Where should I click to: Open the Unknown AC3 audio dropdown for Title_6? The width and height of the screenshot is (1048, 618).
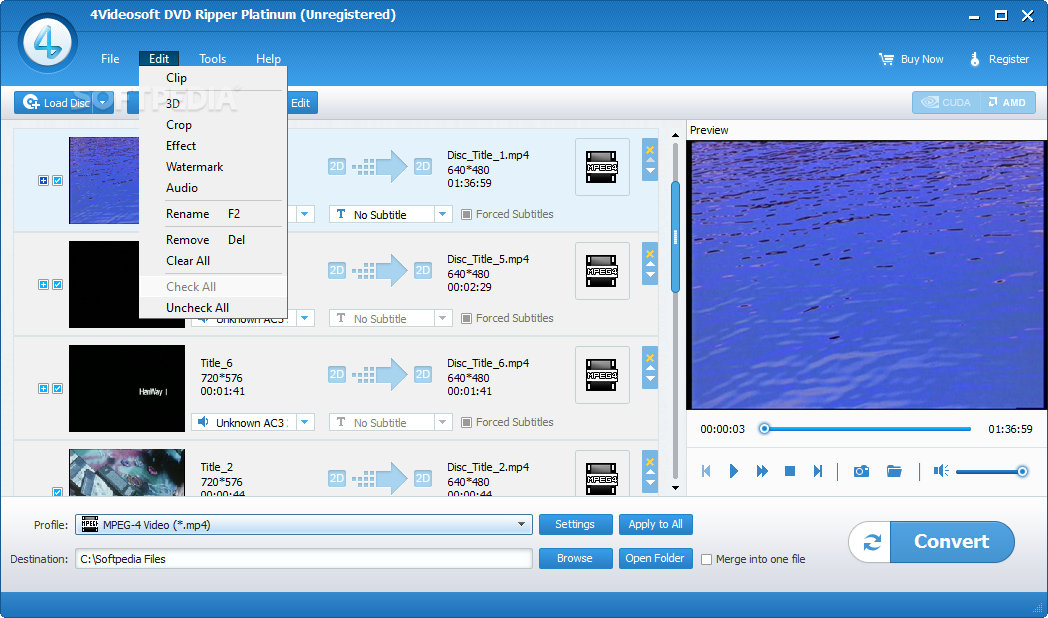coord(305,422)
